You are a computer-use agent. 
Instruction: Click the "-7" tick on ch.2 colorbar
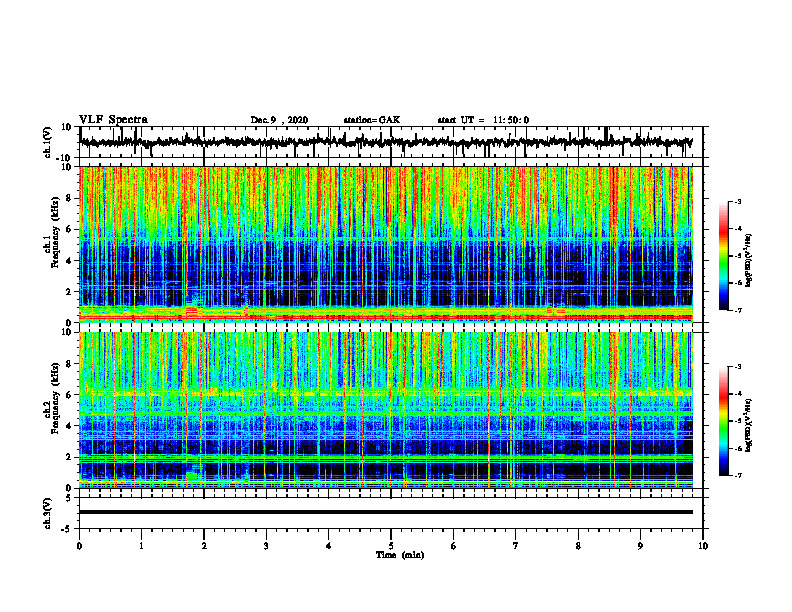pos(738,475)
